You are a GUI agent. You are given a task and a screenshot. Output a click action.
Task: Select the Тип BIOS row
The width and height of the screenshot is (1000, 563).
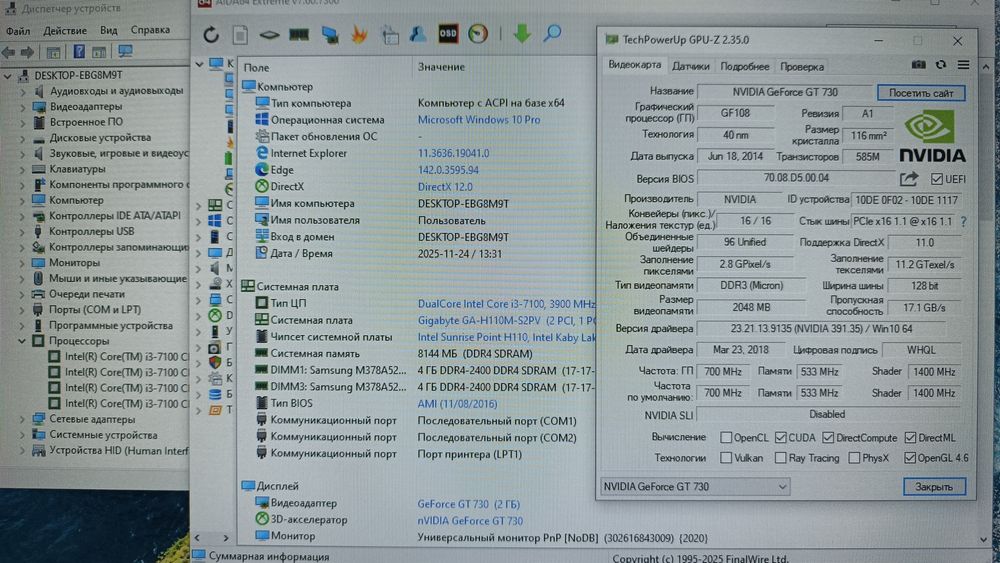click(x=418, y=404)
